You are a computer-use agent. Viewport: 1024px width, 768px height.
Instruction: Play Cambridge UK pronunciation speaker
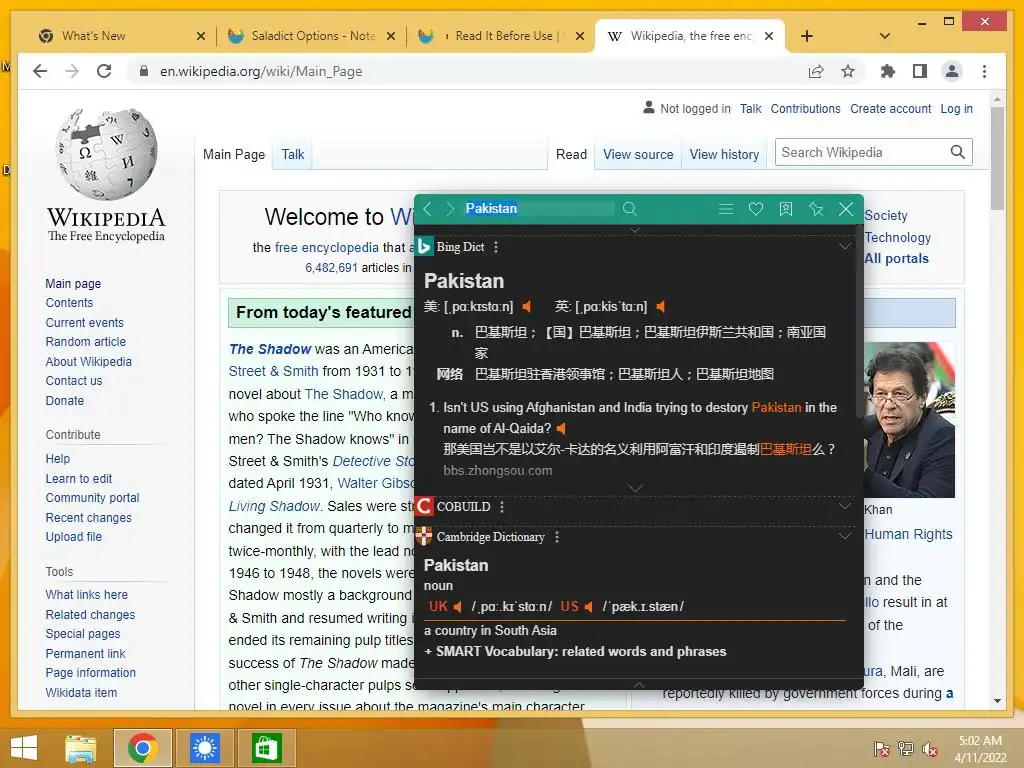pyautogui.click(x=458, y=607)
